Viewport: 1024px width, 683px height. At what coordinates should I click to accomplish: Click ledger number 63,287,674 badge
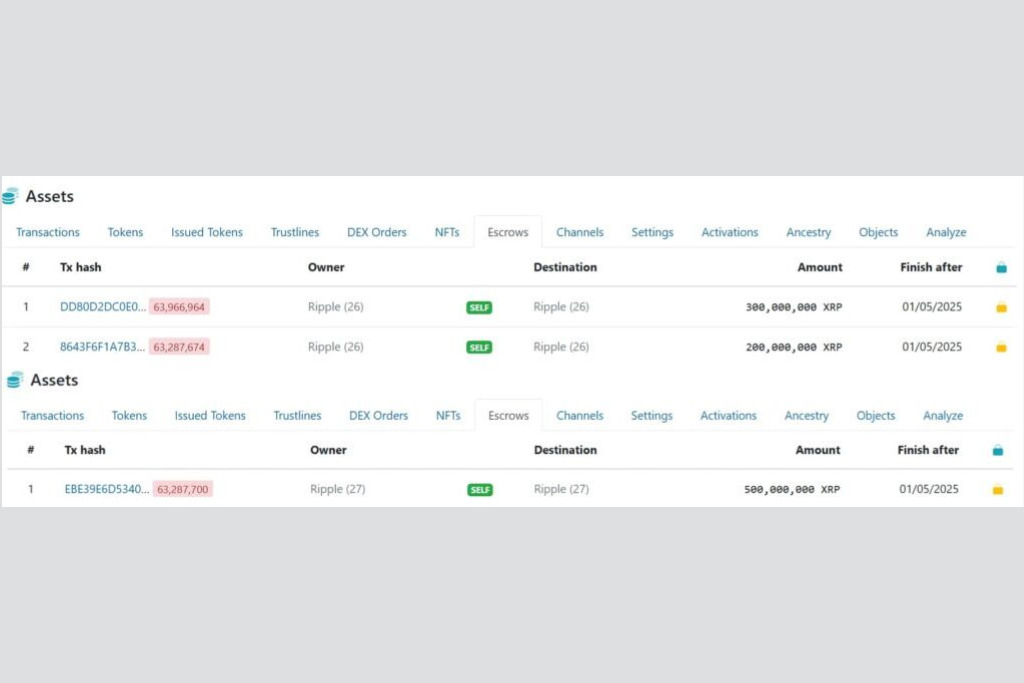click(179, 347)
